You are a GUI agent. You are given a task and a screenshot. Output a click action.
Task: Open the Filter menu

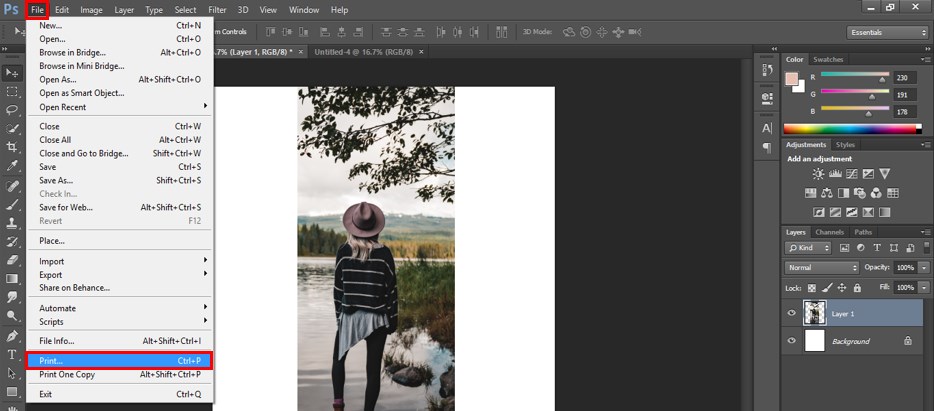(x=217, y=10)
